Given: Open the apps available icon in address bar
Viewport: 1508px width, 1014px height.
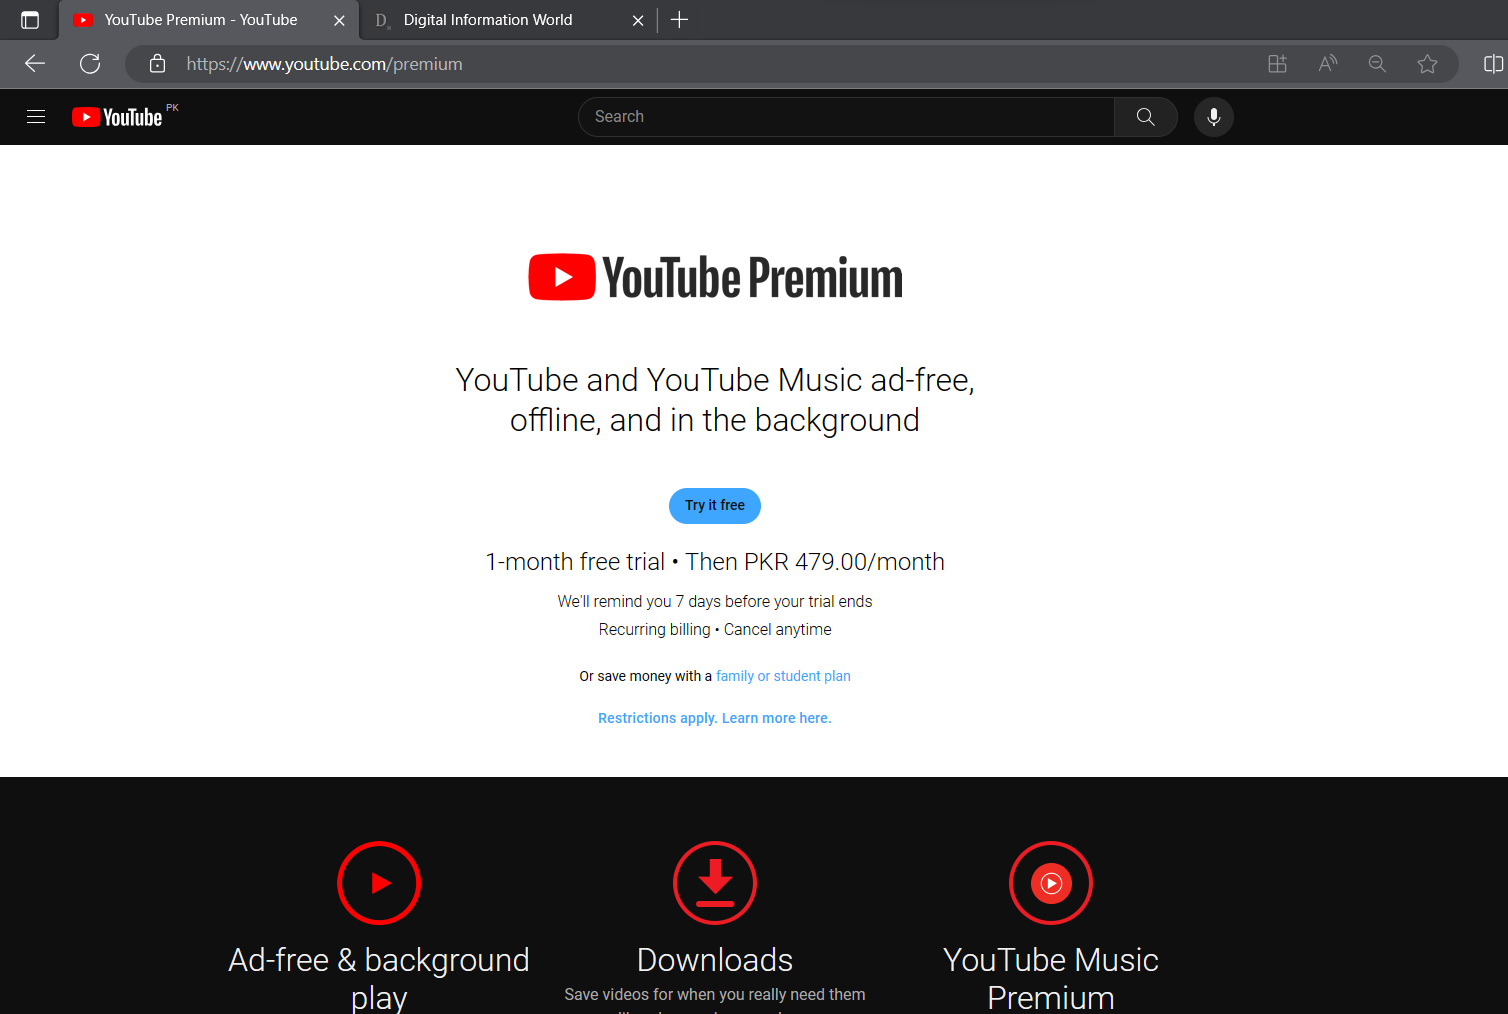Looking at the screenshot, I should coord(1277,64).
